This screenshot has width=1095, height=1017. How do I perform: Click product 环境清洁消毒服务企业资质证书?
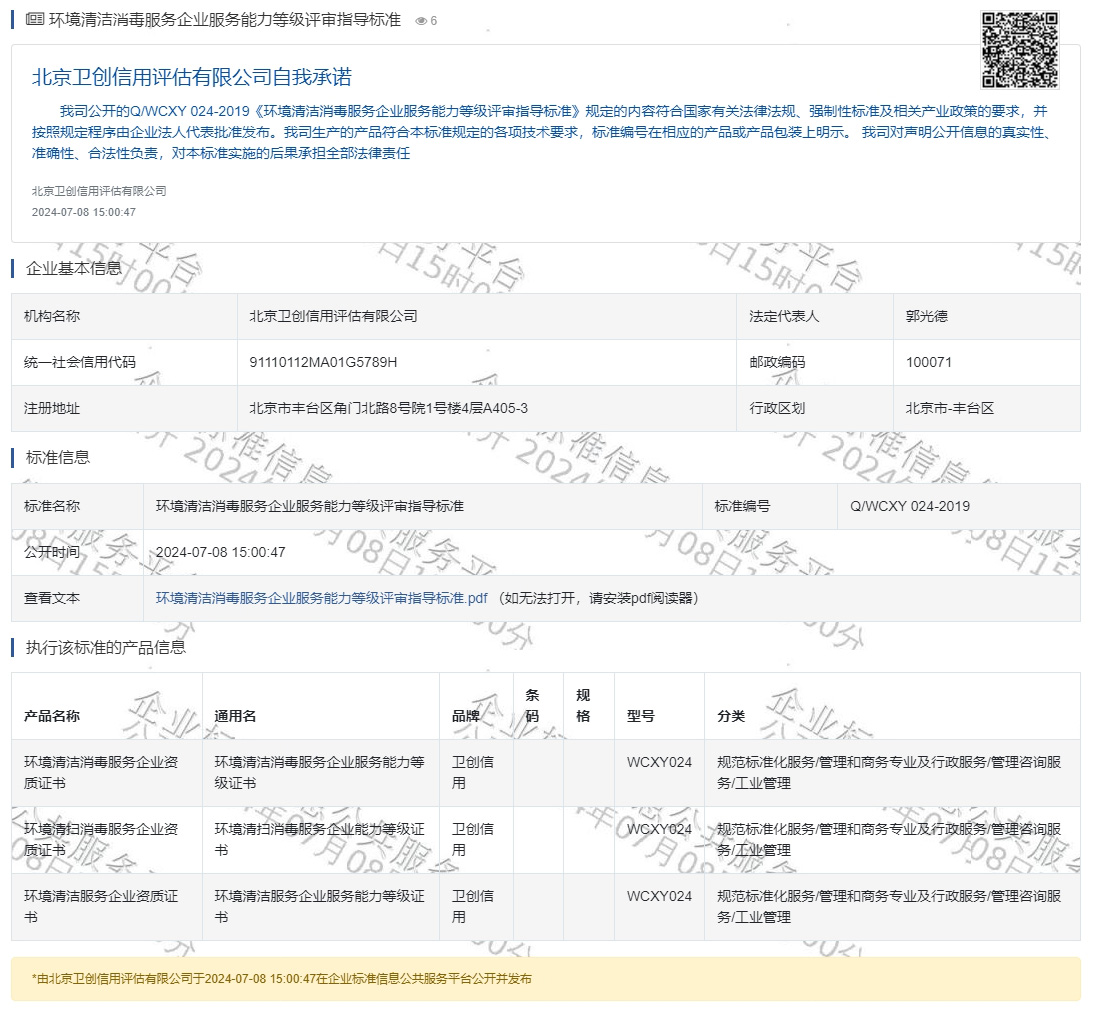tap(101, 773)
